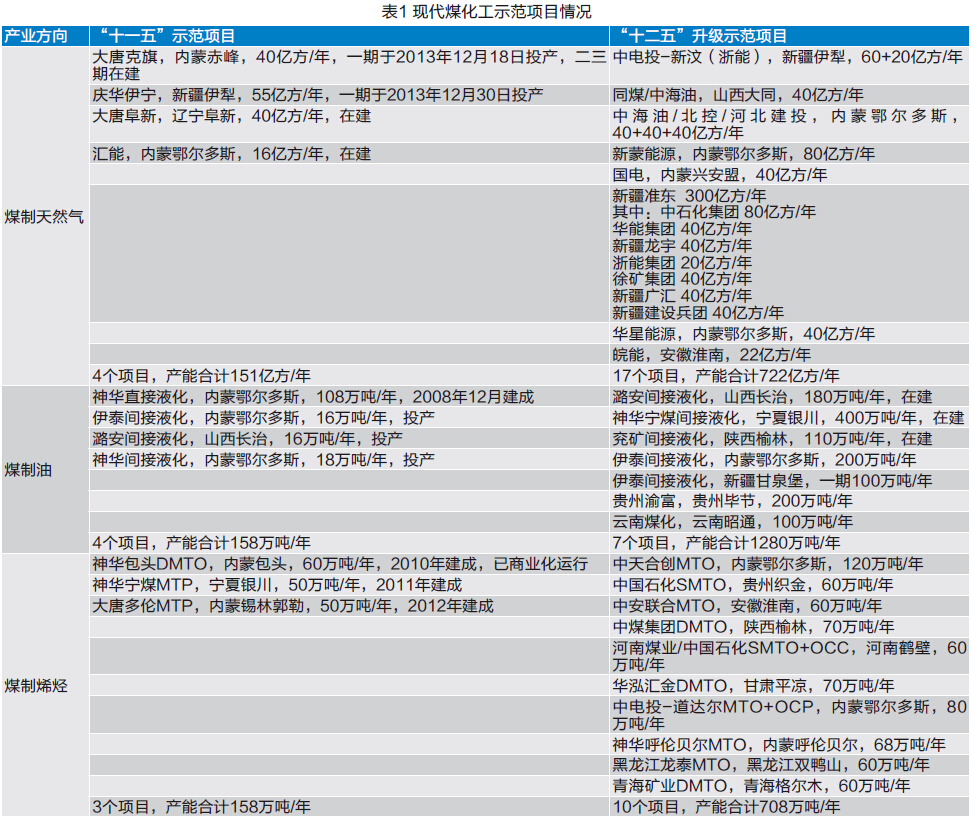Click 兖矿间接液化，陕西榆林，110万吨/年

click(x=789, y=439)
